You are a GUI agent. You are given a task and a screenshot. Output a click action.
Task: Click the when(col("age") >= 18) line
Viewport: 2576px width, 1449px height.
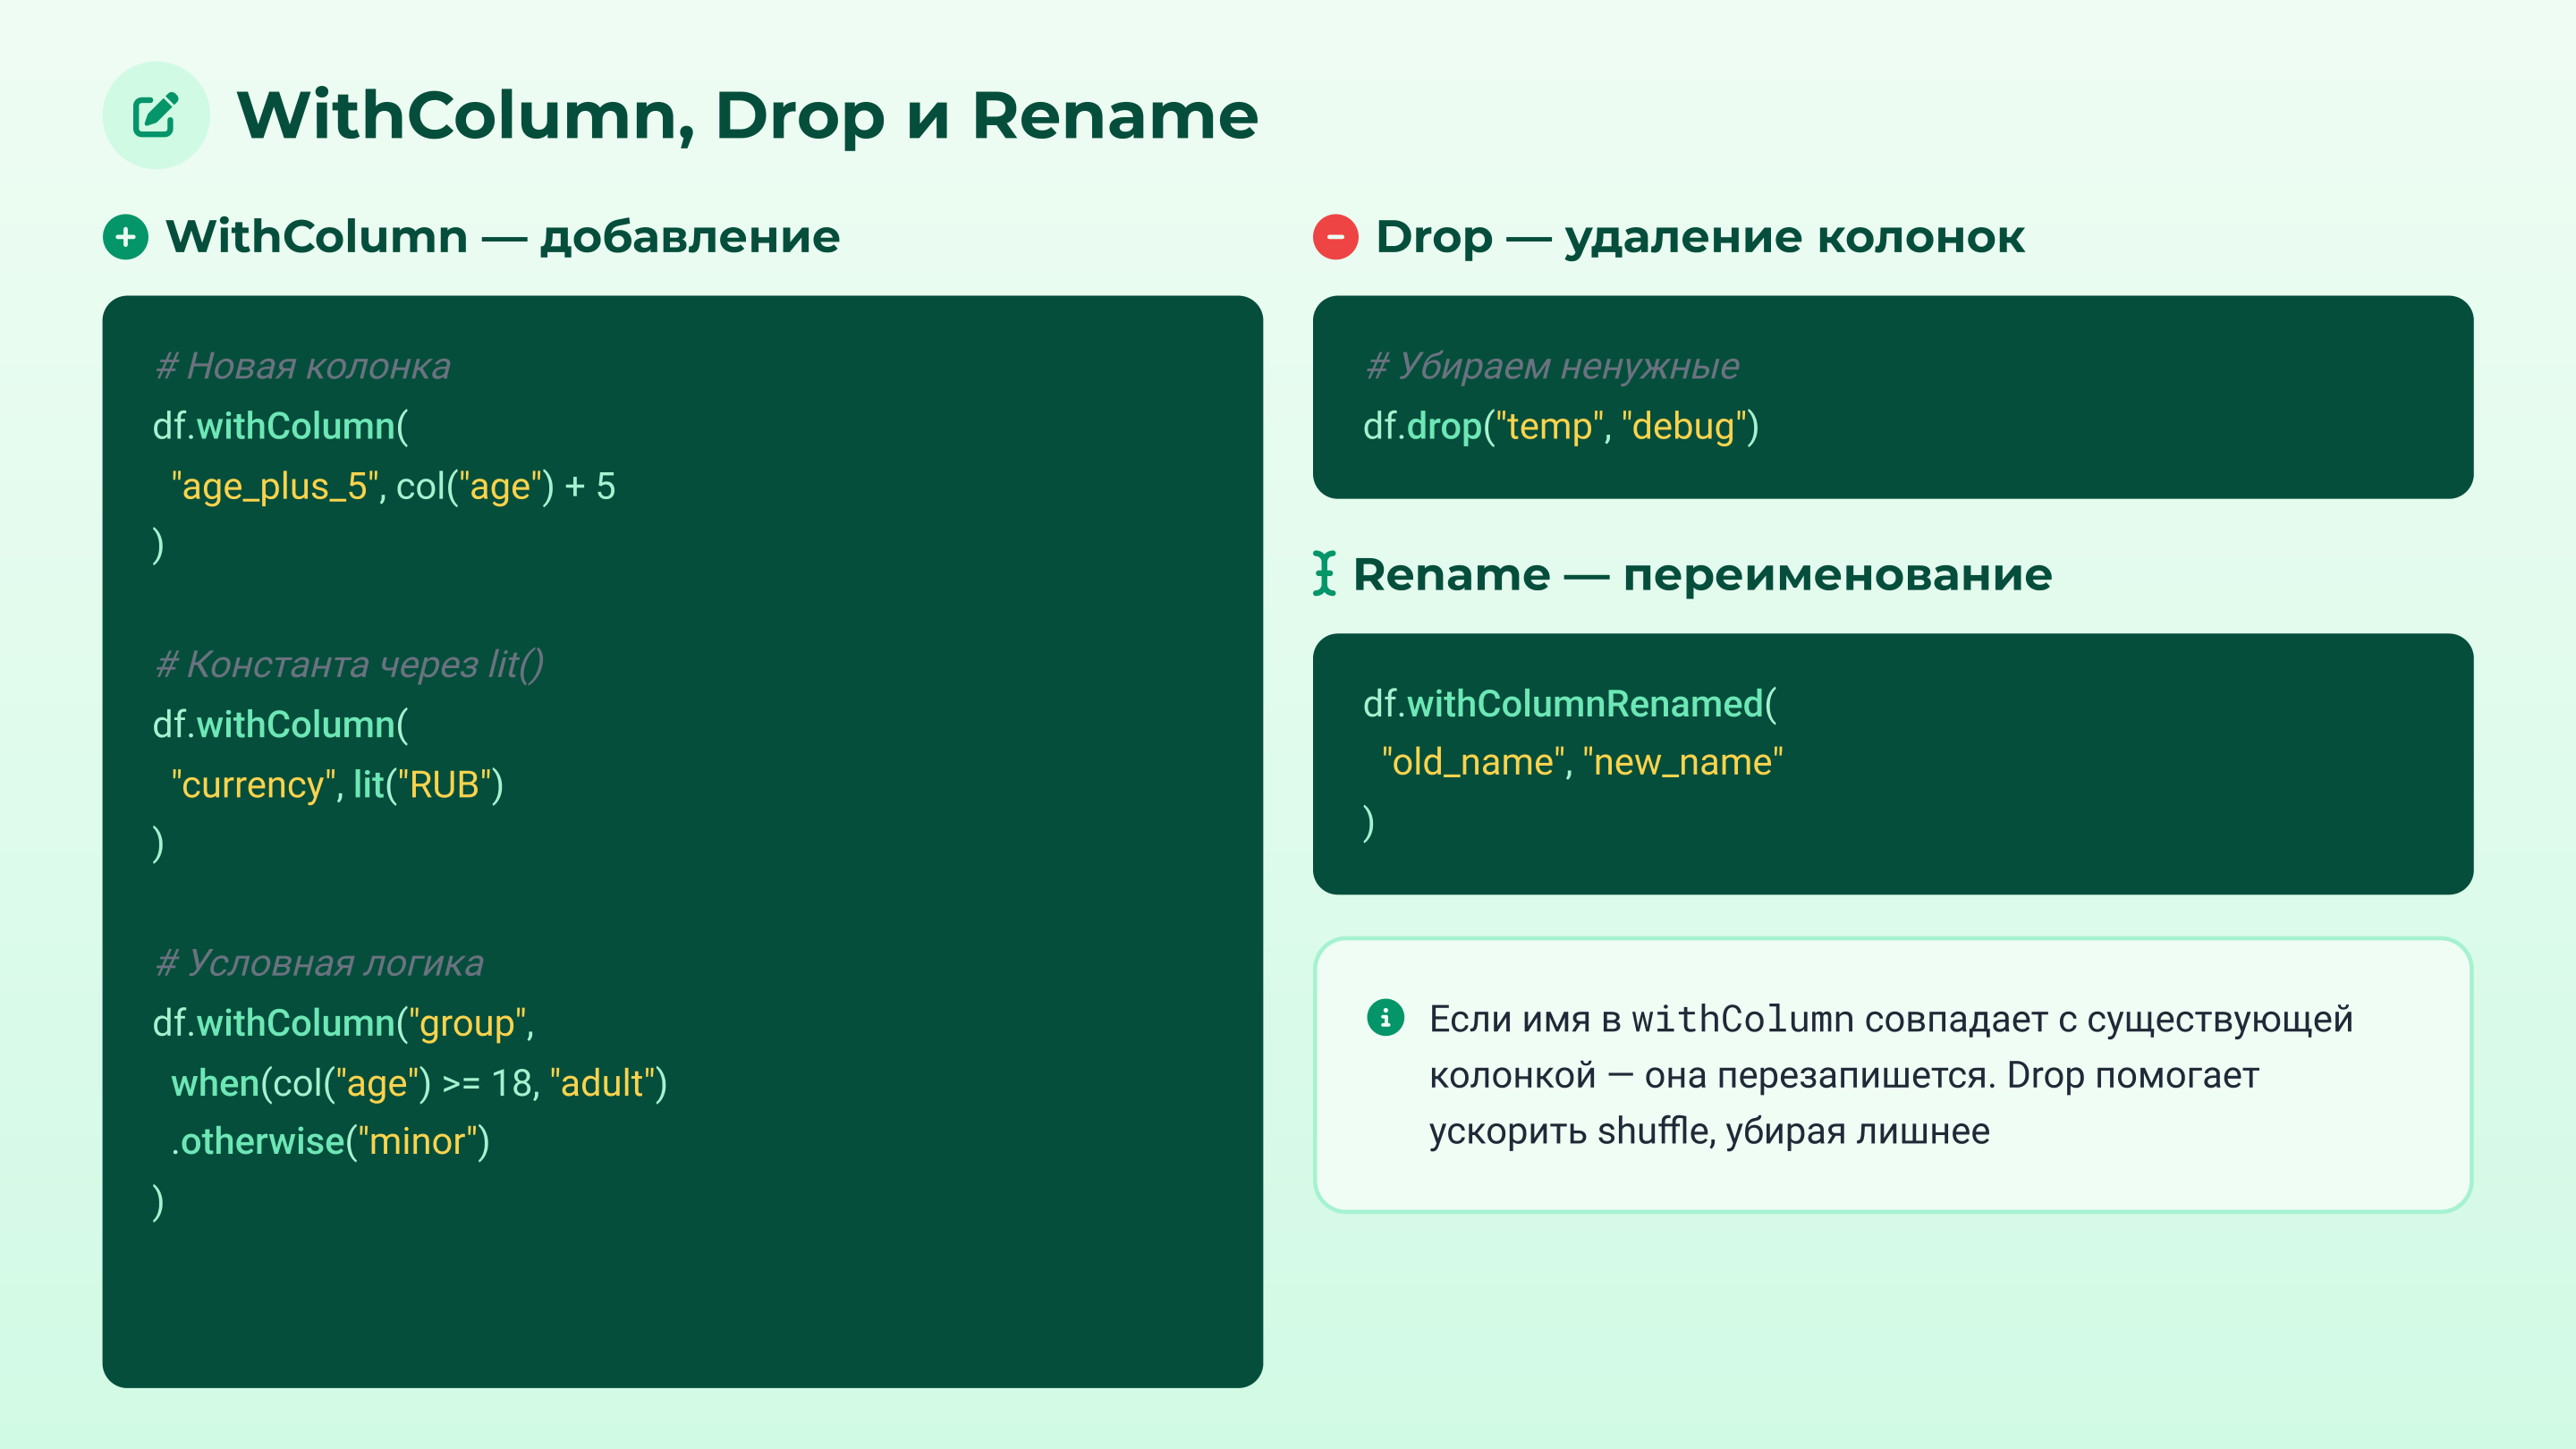[420, 1082]
